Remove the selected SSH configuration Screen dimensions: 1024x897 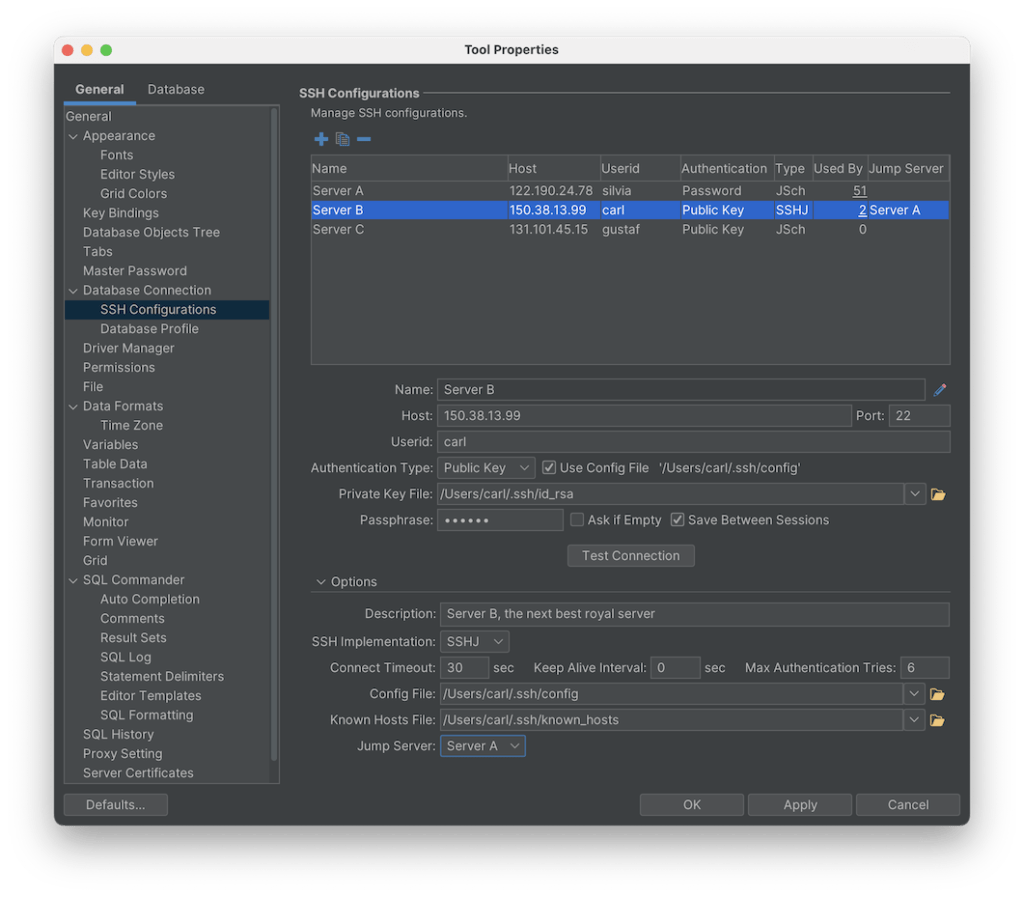click(x=363, y=139)
